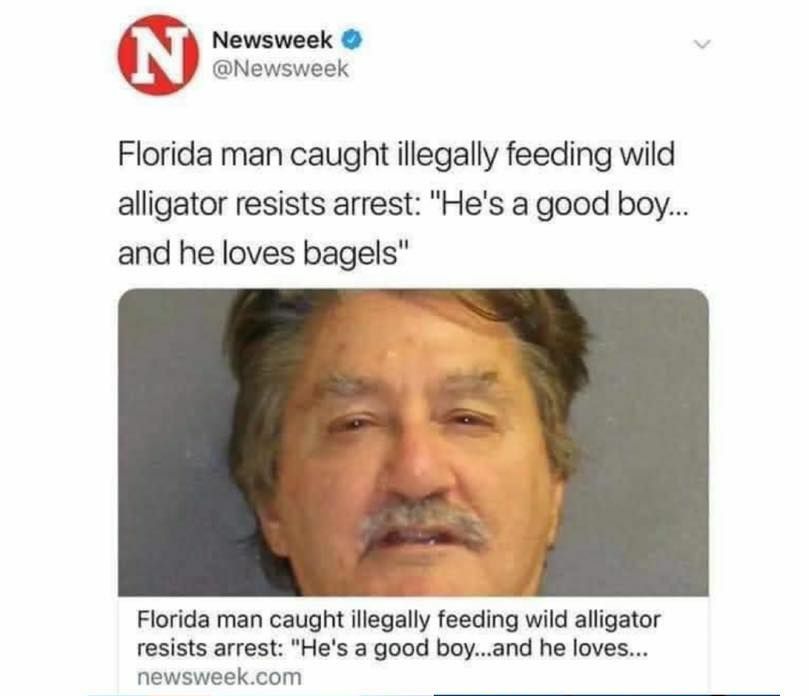The image size is (809, 696).
Task: Click the word "bagels" in the tweet
Action: [350, 254]
